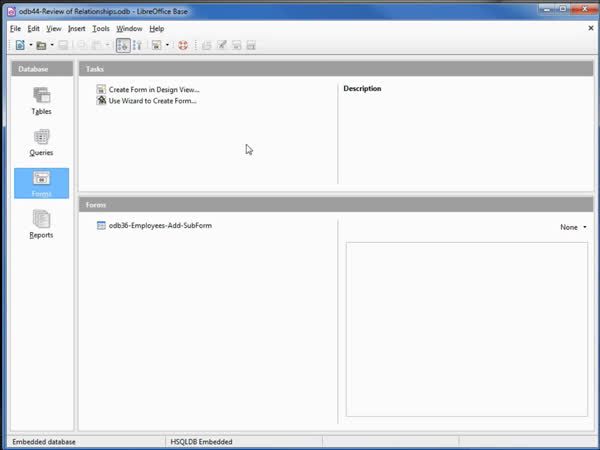Viewport: 600px width, 450px height.
Task: Open the New document dropdown arrow
Action: click(31, 45)
